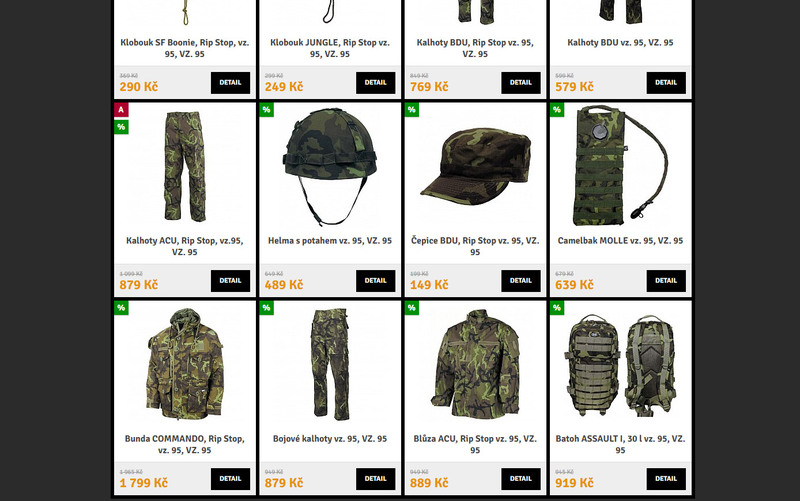
Task: Click green percent badge on Bojové kalhoty
Action: tap(266, 308)
